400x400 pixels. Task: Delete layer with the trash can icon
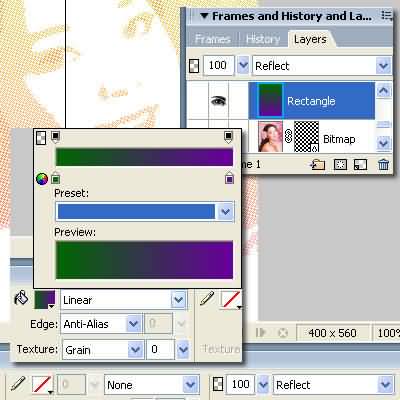point(383,165)
